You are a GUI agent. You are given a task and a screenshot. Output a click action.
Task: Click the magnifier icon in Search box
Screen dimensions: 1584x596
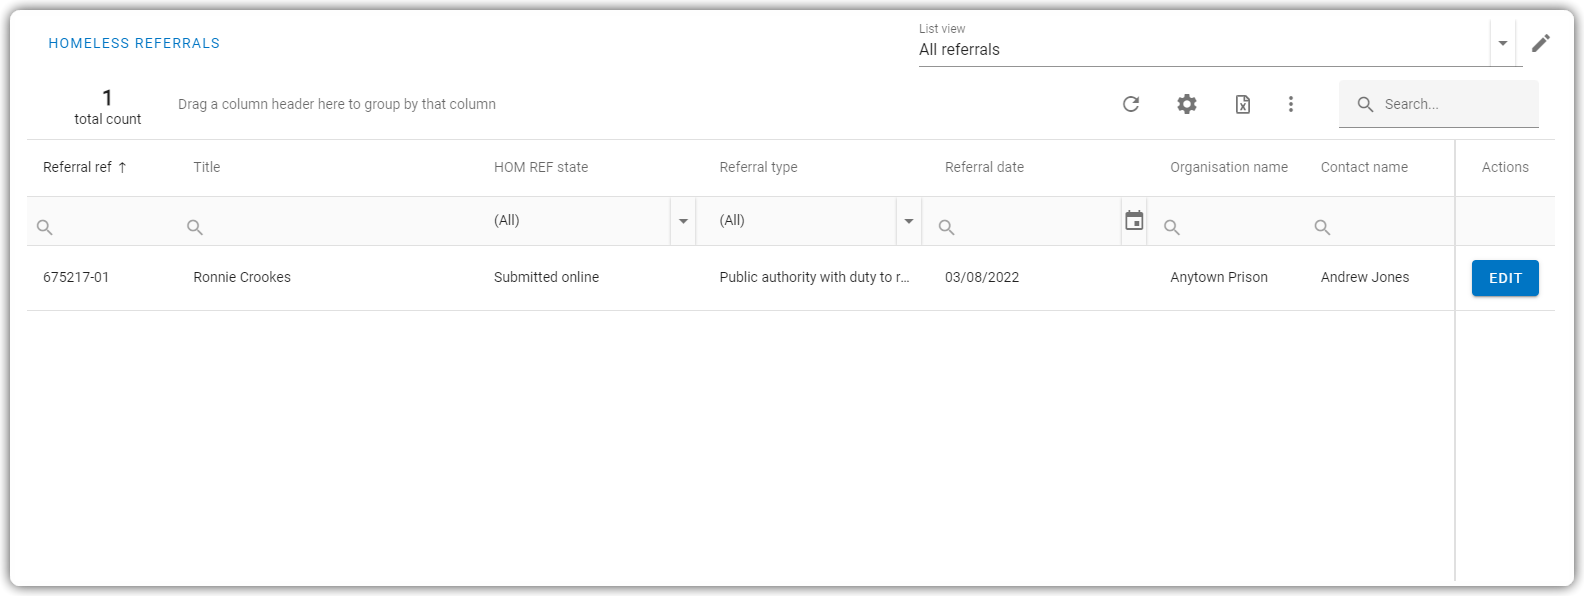pyautogui.click(x=1365, y=104)
